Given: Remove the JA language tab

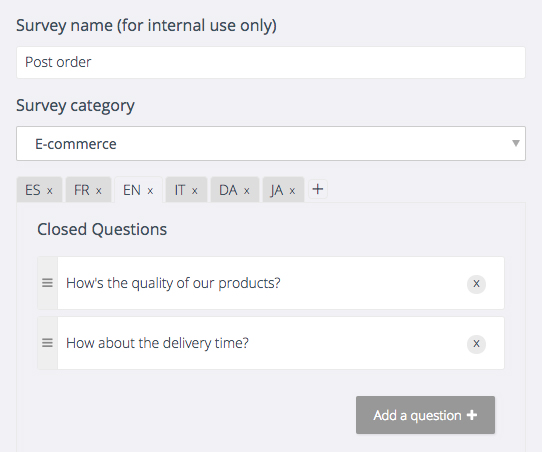Looking at the screenshot, I should (292, 191).
